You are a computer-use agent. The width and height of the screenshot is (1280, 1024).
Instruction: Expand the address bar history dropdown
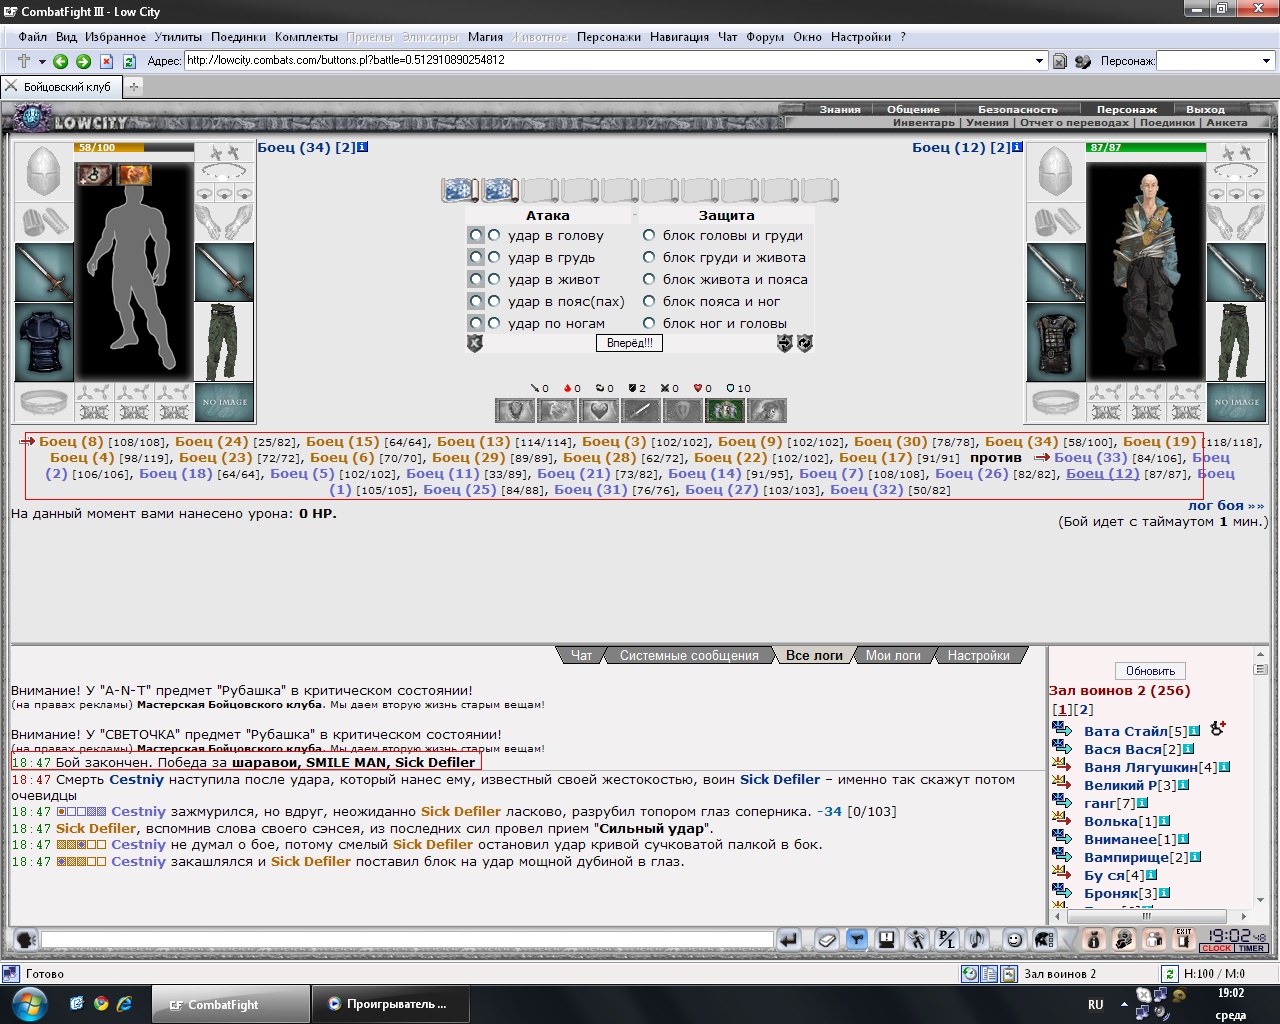[1039, 61]
